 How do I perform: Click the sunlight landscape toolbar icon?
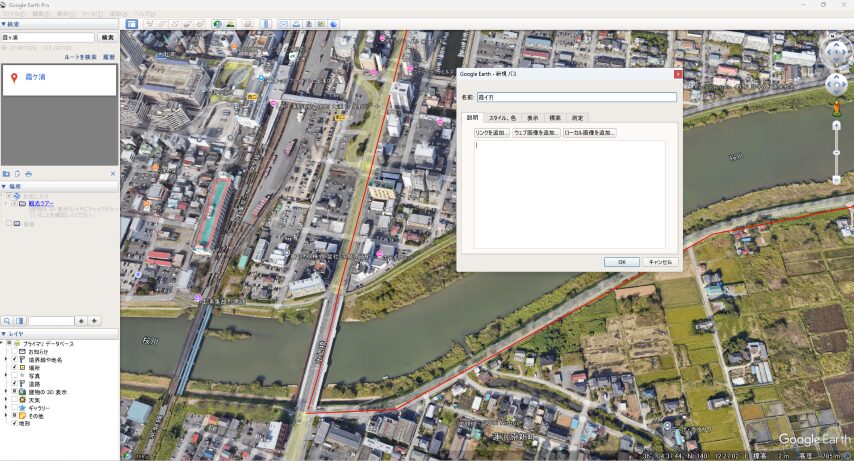231,23
